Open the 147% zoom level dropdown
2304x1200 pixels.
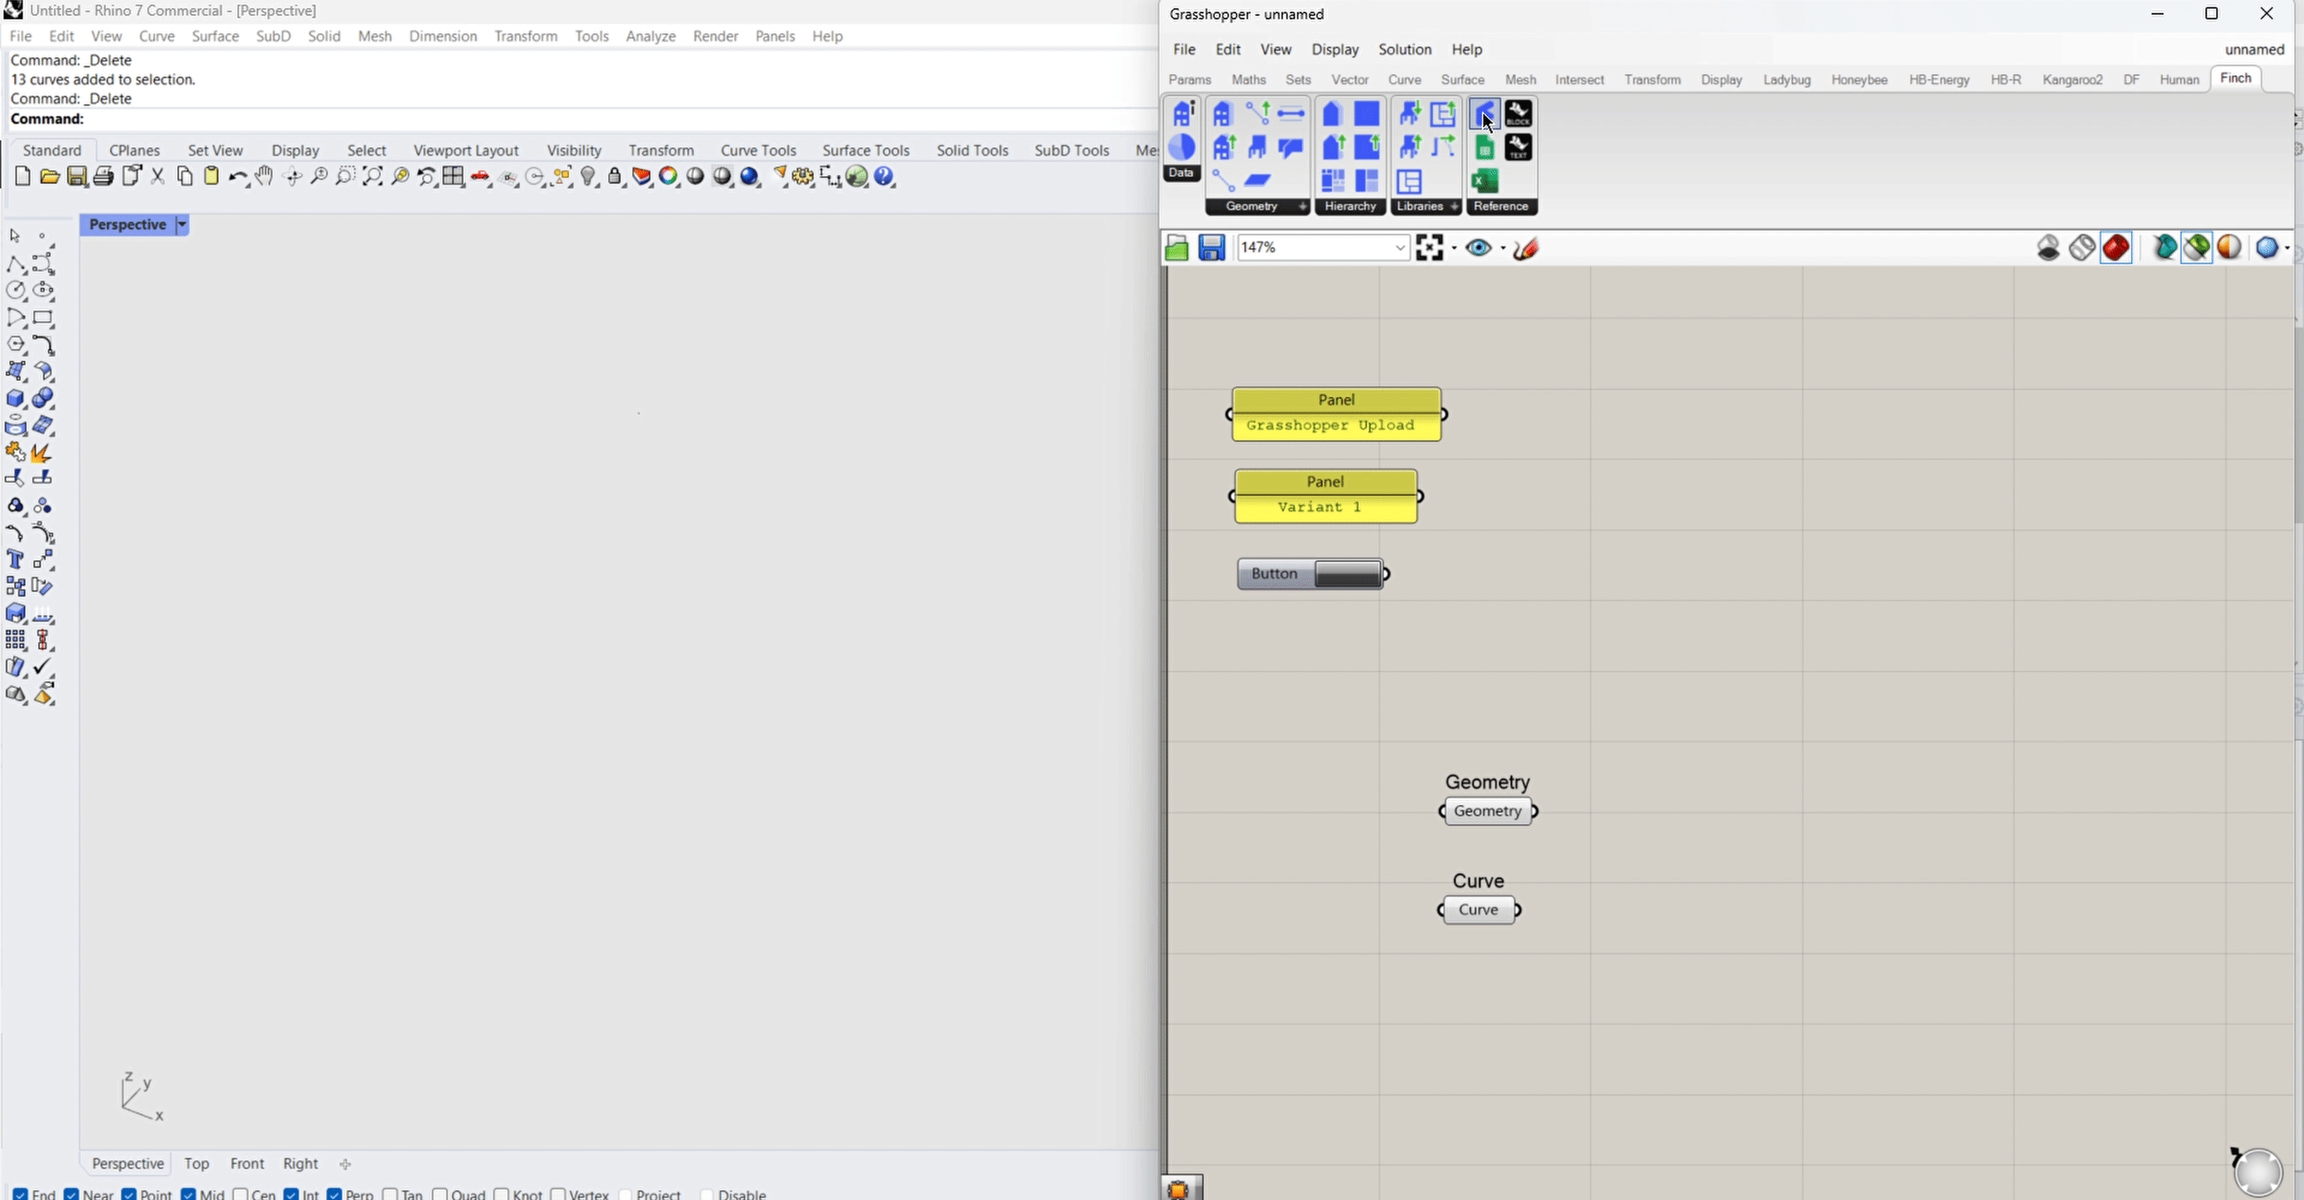coord(1400,248)
